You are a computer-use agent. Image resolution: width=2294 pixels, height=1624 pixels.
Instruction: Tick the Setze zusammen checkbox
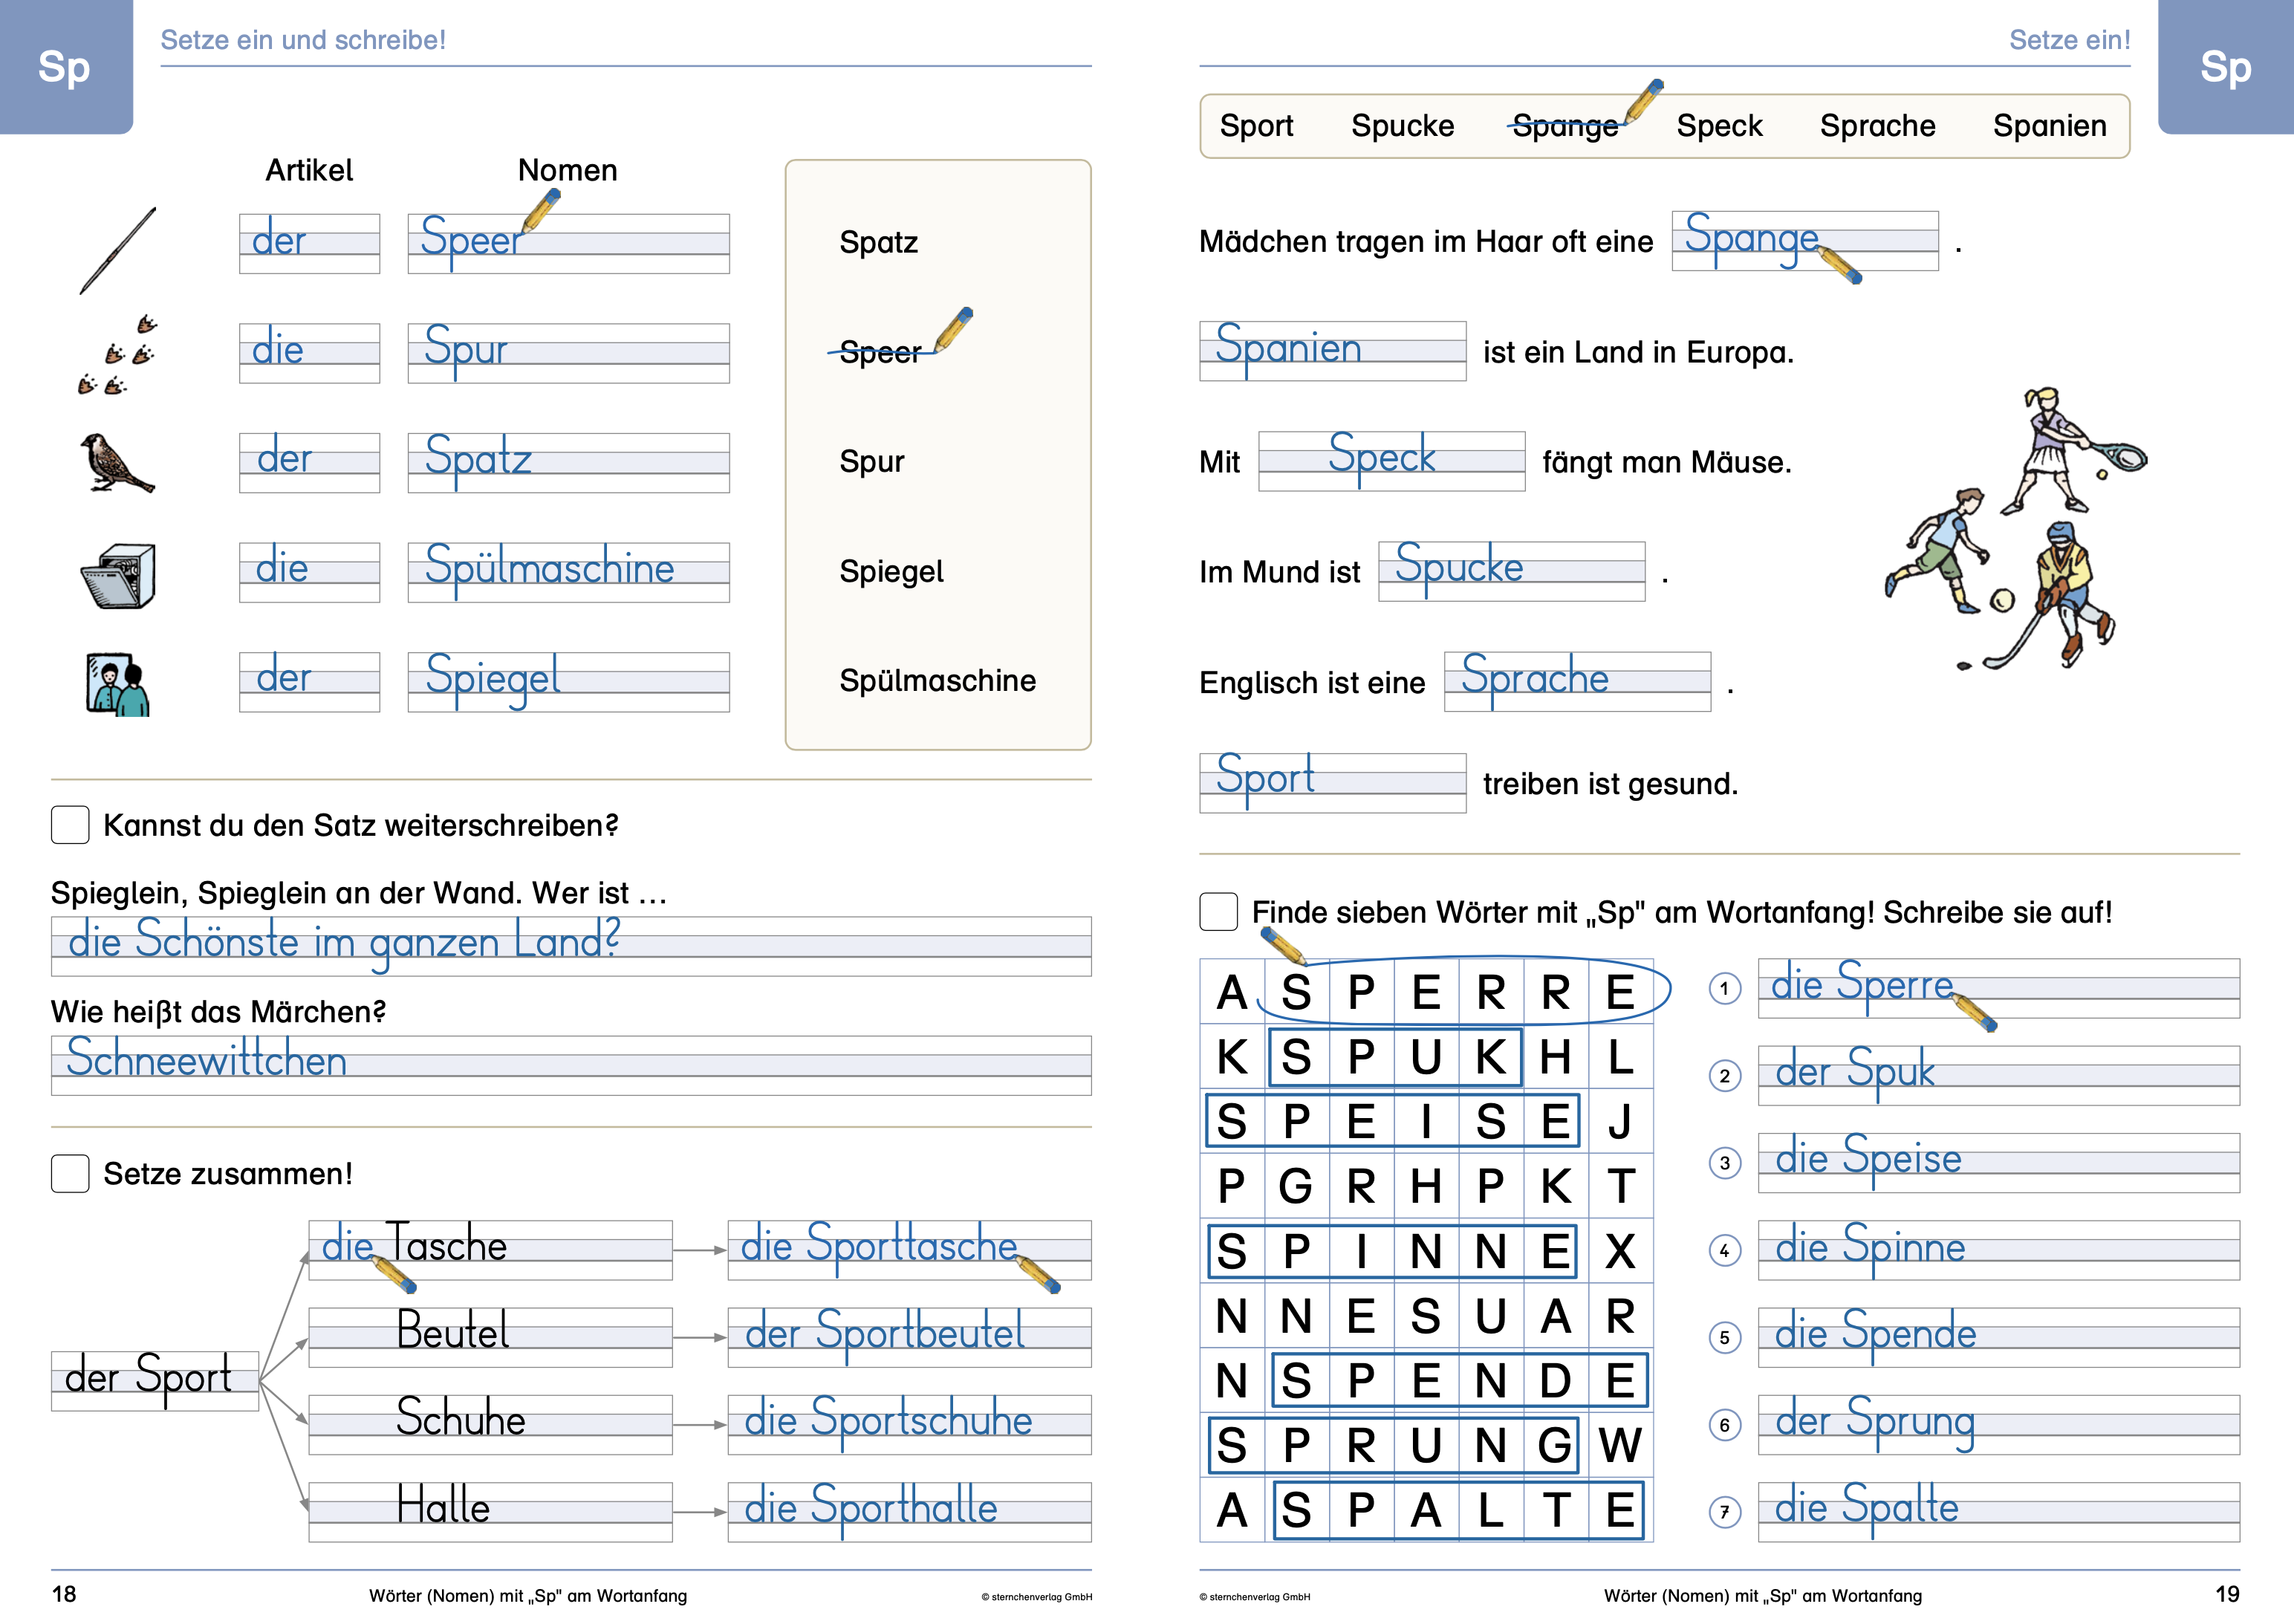pyautogui.click(x=70, y=1173)
